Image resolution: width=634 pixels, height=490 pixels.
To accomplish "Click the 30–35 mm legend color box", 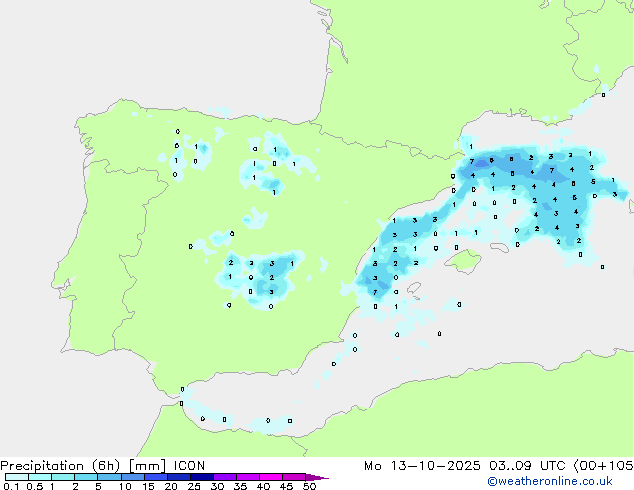I will pos(224,477).
